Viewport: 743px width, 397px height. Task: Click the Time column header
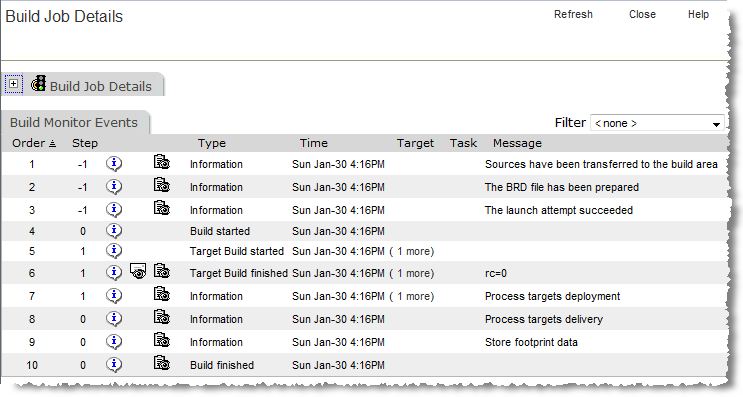click(314, 143)
